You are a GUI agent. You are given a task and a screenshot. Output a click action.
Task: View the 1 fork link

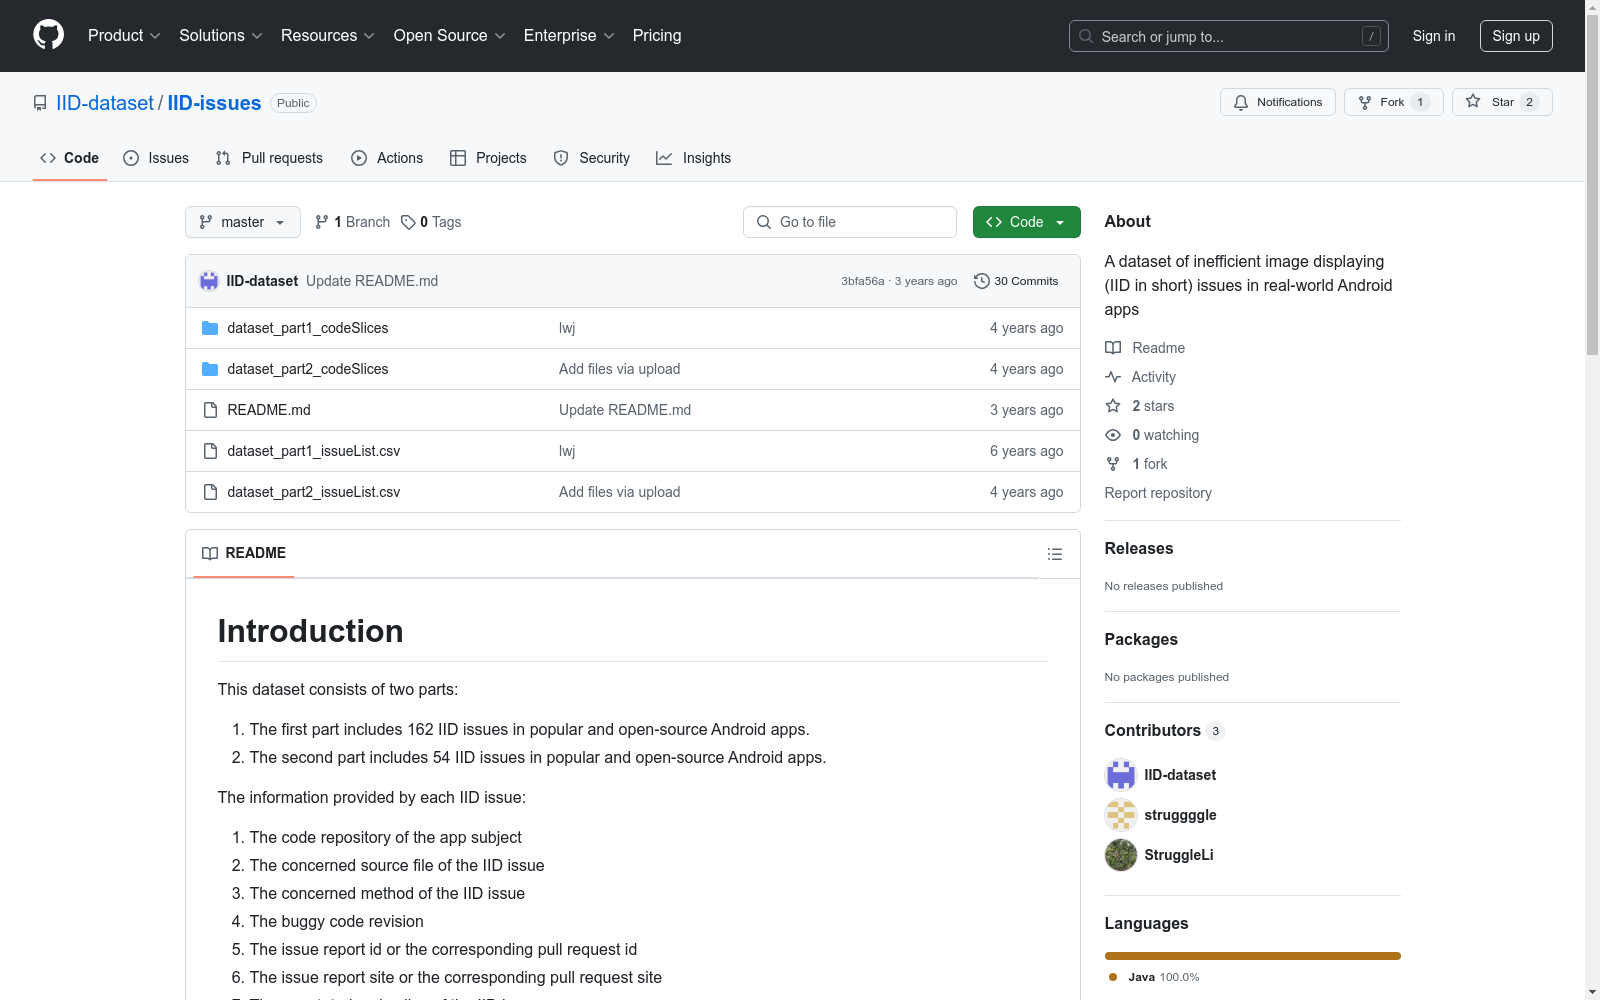pyautogui.click(x=1137, y=464)
